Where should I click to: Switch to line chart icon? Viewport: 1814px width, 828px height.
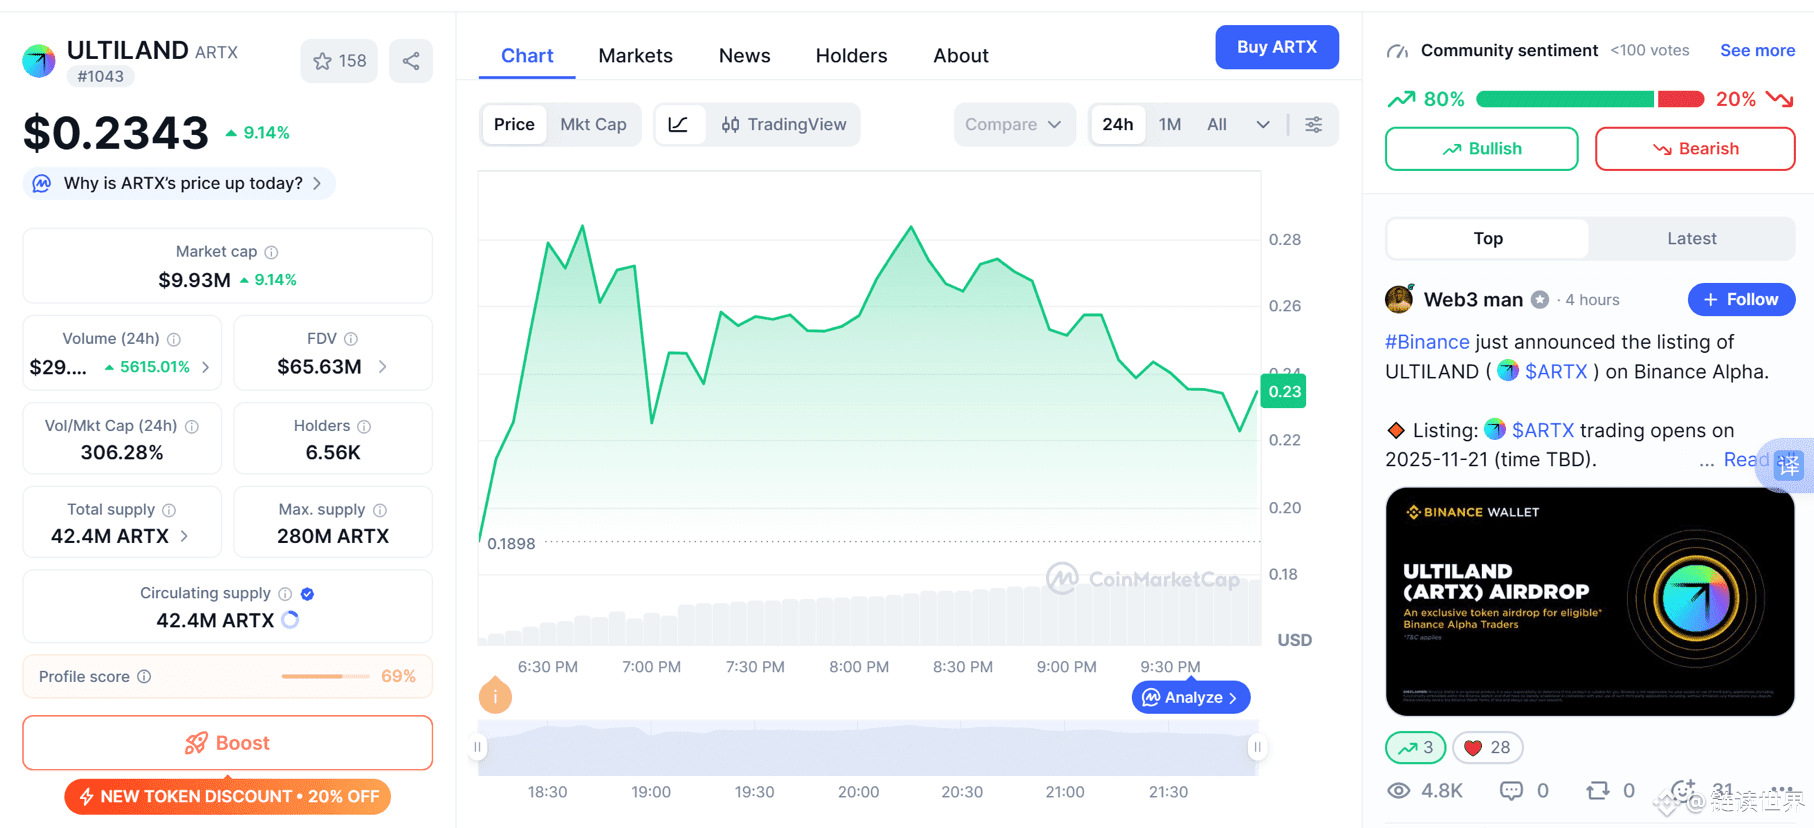click(678, 124)
